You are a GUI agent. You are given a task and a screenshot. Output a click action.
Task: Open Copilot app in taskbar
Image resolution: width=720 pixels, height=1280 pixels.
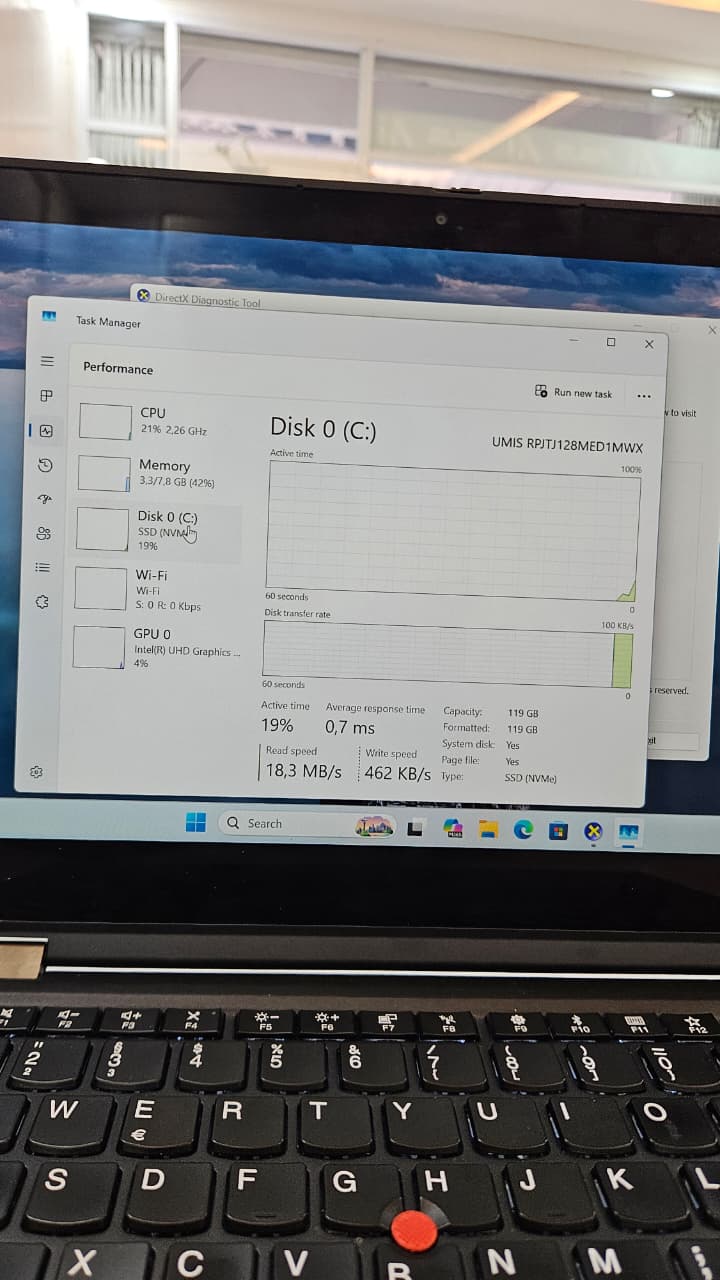click(x=453, y=829)
